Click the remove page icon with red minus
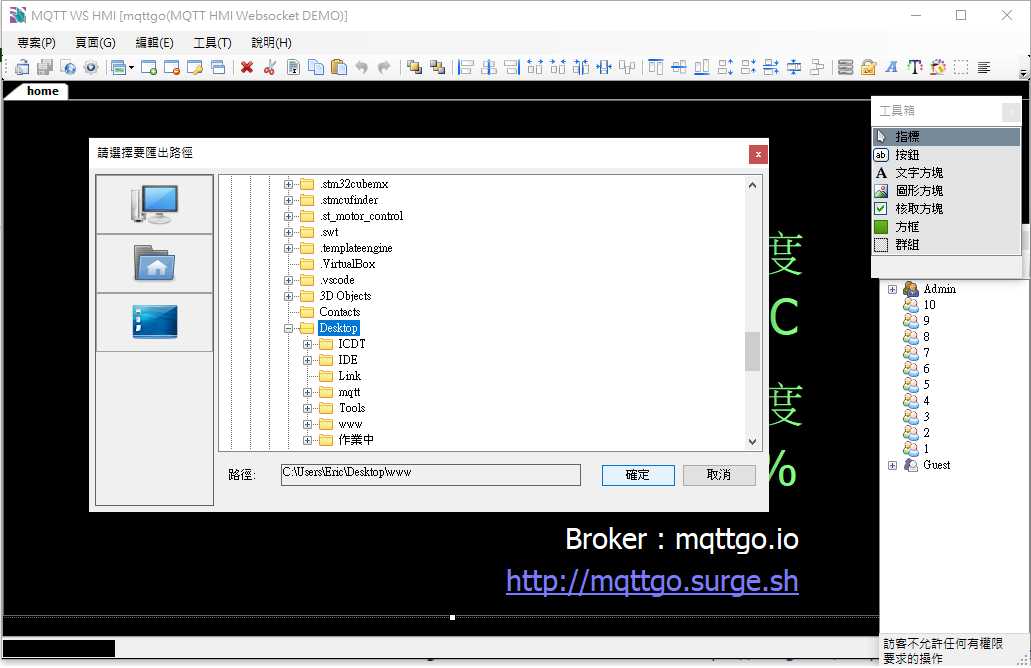The height and width of the screenshot is (668, 1031). 172,67
